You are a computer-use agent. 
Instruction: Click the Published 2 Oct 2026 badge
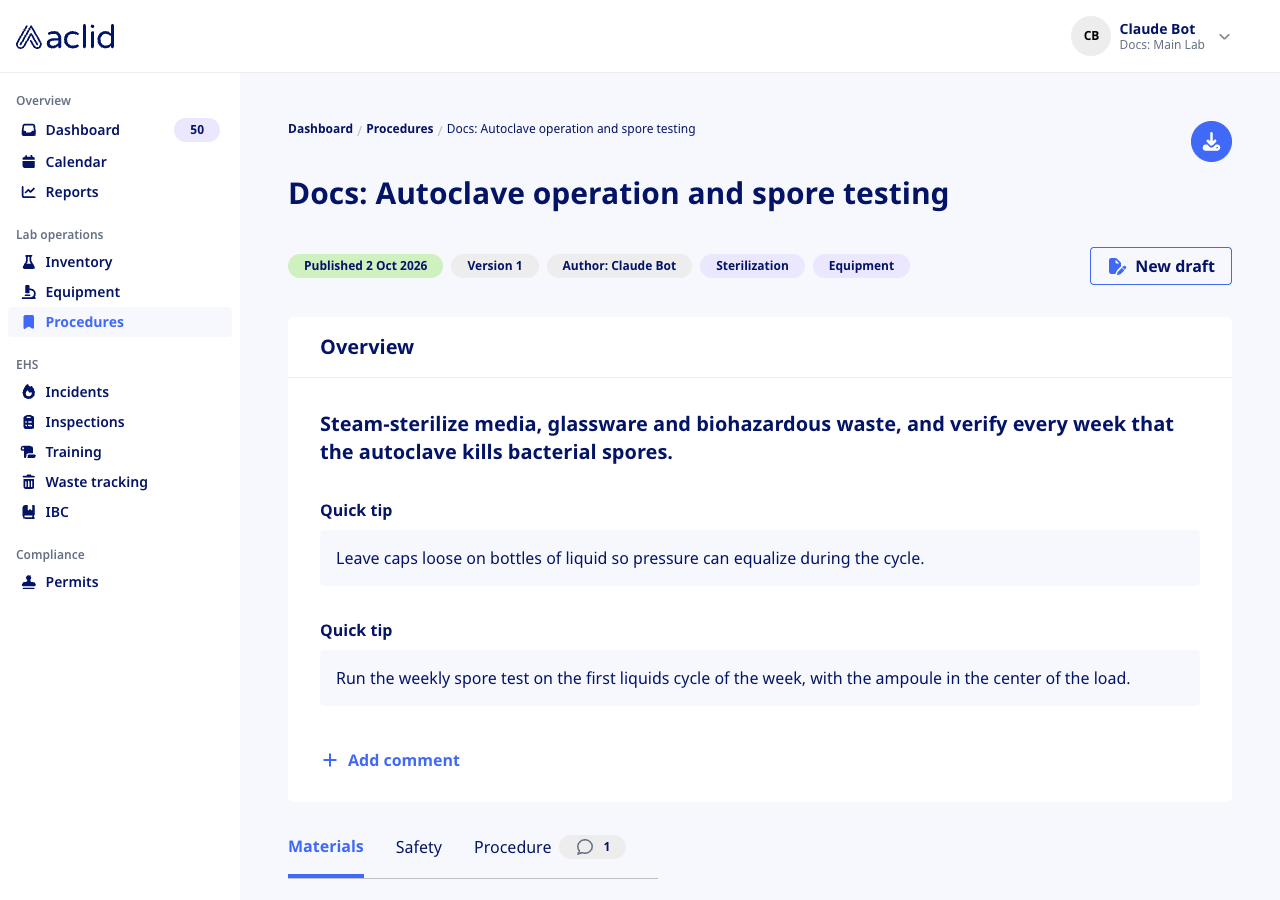point(365,266)
